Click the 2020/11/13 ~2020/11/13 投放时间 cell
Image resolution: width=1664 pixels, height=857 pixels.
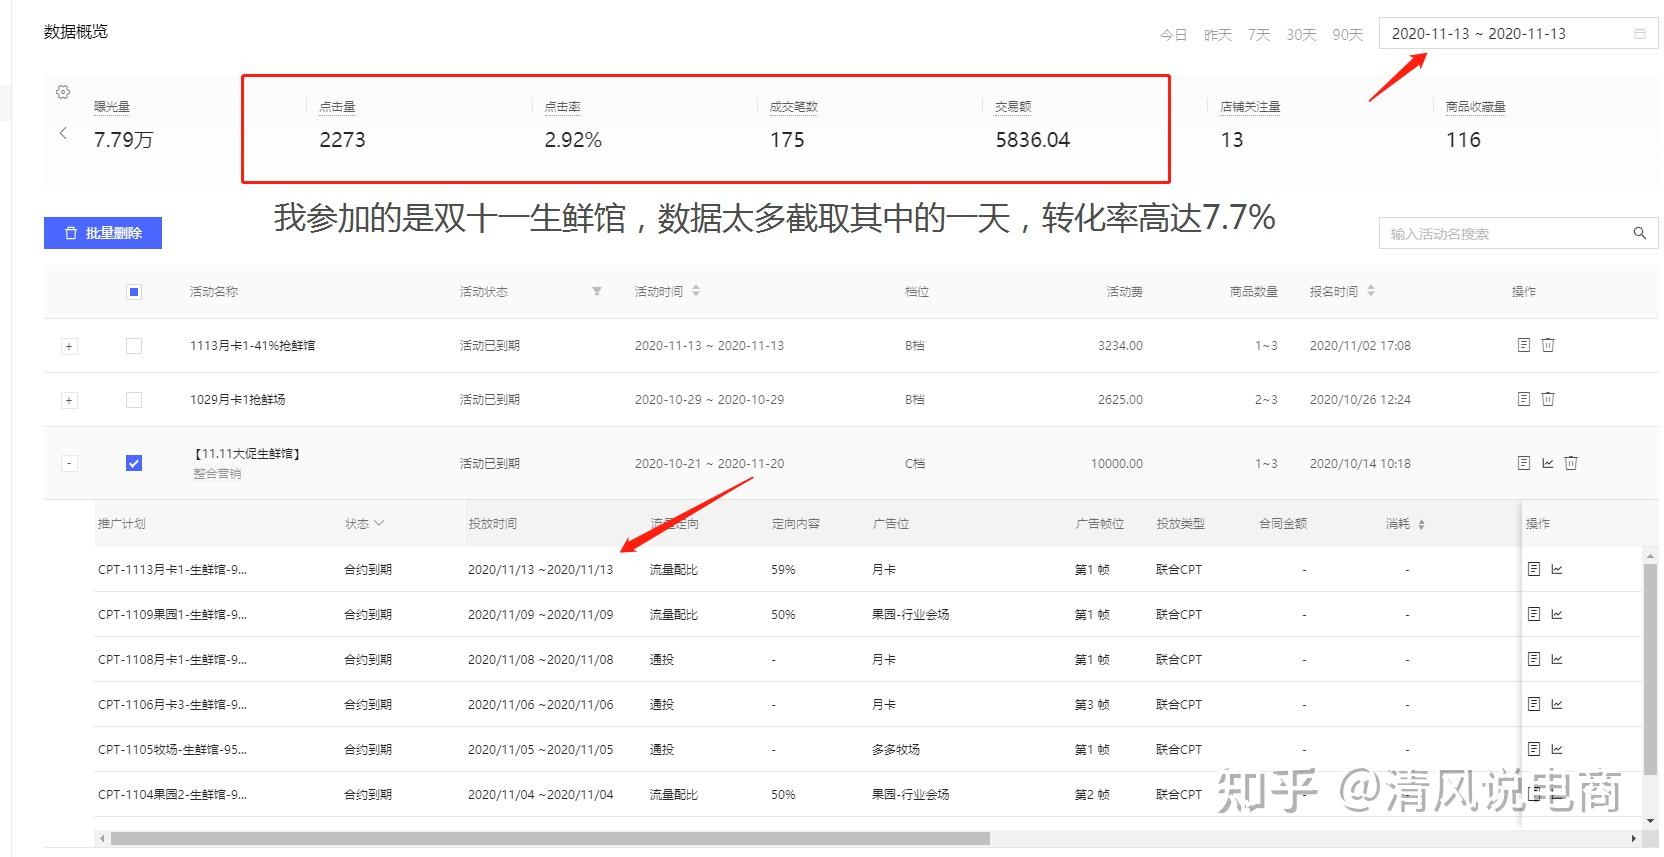540,569
